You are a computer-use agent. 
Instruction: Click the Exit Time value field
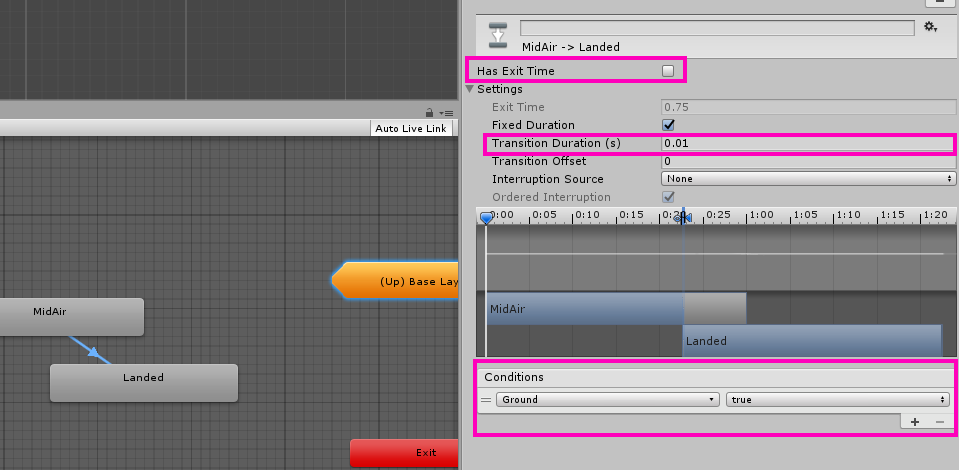tap(808, 107)
